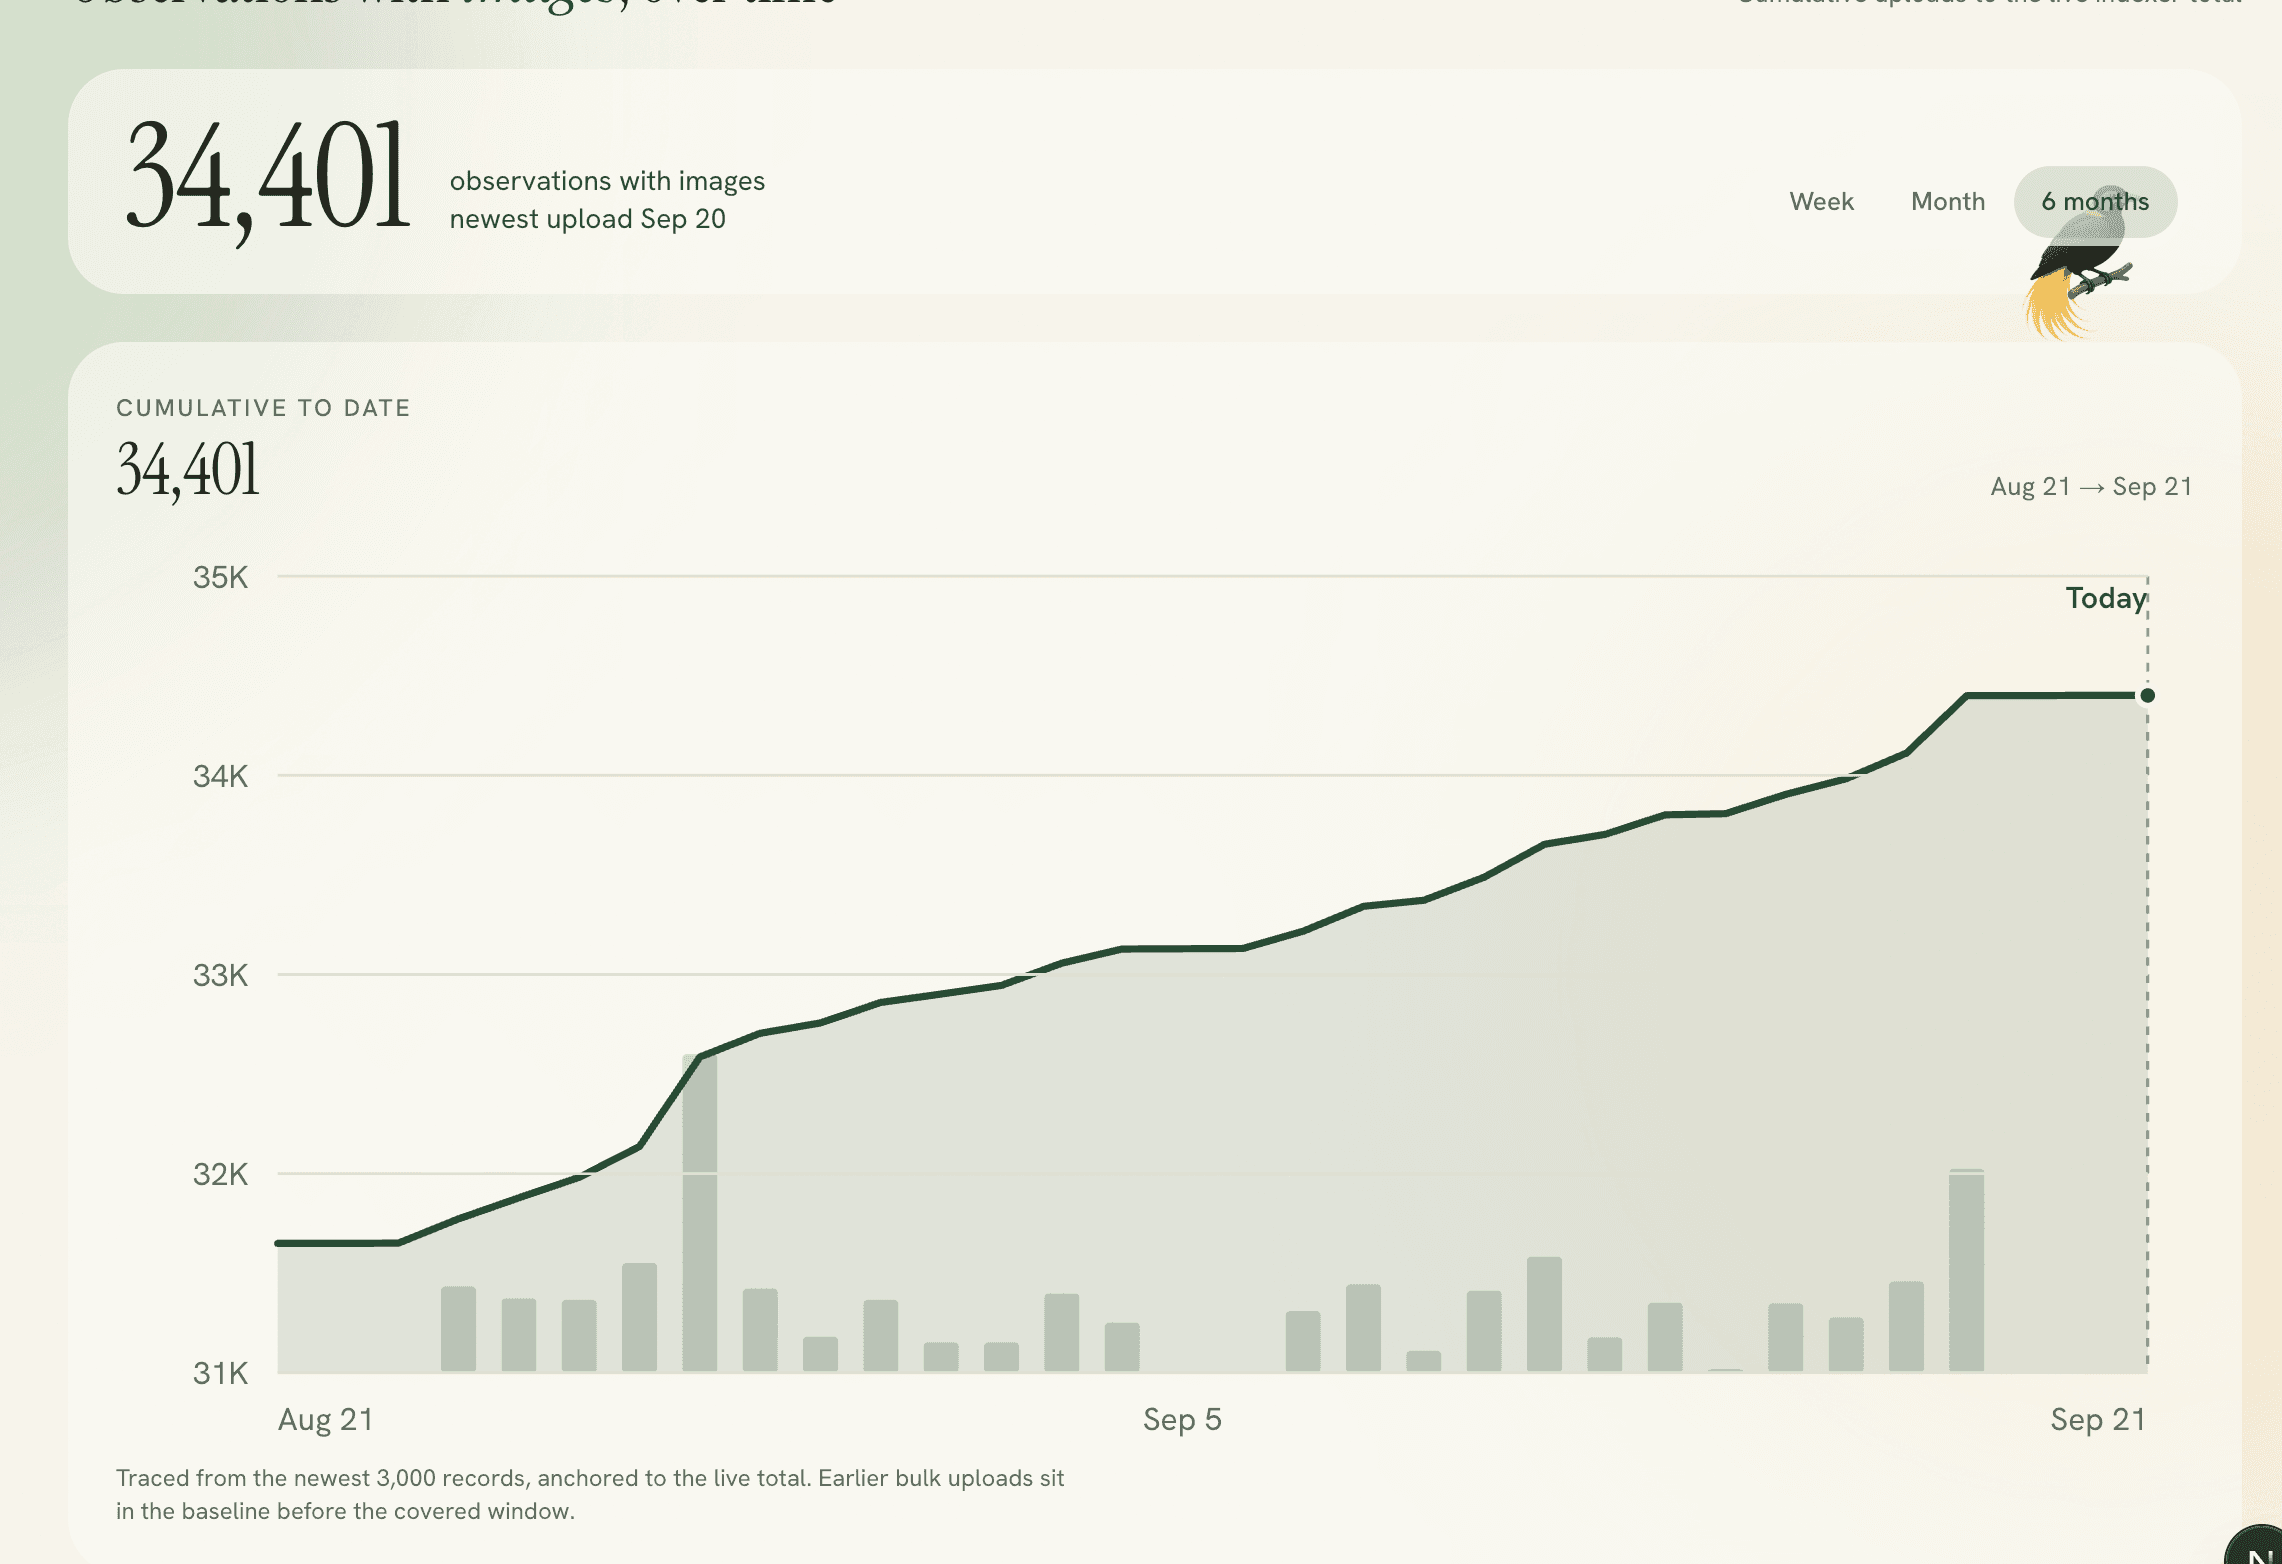Click the 31K axis label
Image resolution: width=2282 pixels, height=1564 pixels.
220,1373
